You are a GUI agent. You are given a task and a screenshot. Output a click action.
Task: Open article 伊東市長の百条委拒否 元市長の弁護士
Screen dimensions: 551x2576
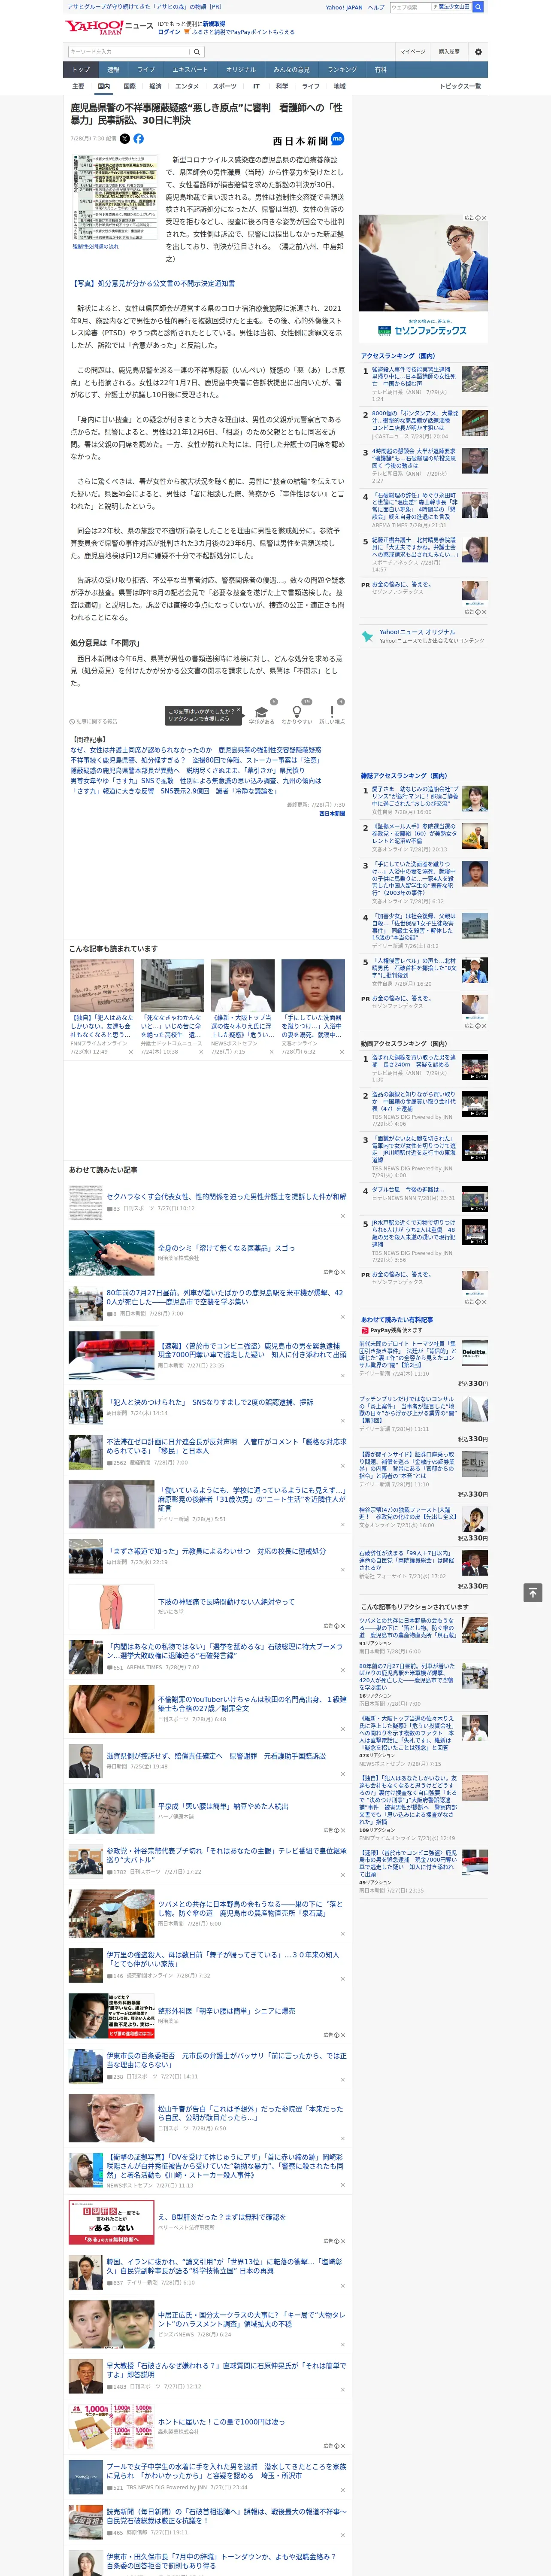click(226, 2061)
